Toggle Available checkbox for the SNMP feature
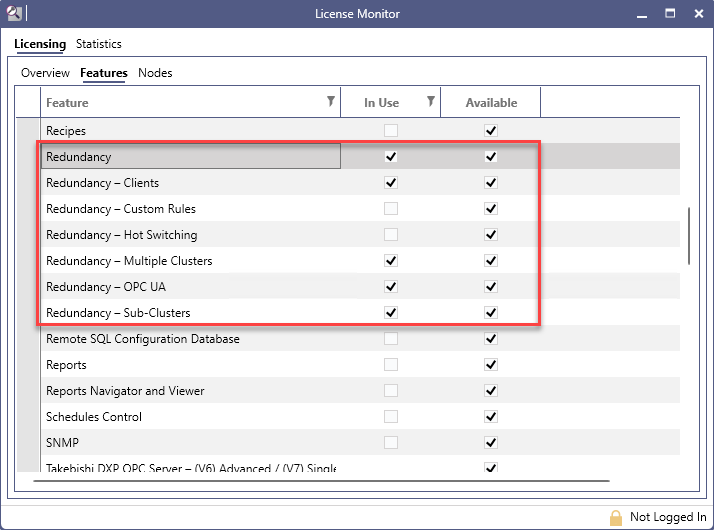This screenshot has height=530, width=714. pos(491,443)
